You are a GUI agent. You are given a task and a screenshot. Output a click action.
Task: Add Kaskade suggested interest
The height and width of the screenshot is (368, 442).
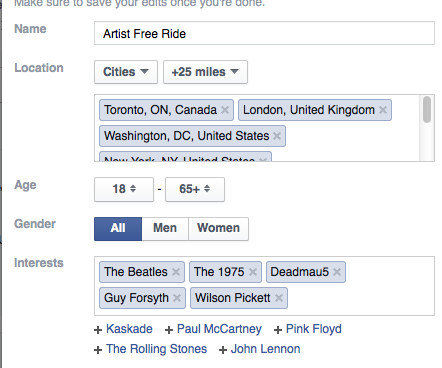[123, 329]
